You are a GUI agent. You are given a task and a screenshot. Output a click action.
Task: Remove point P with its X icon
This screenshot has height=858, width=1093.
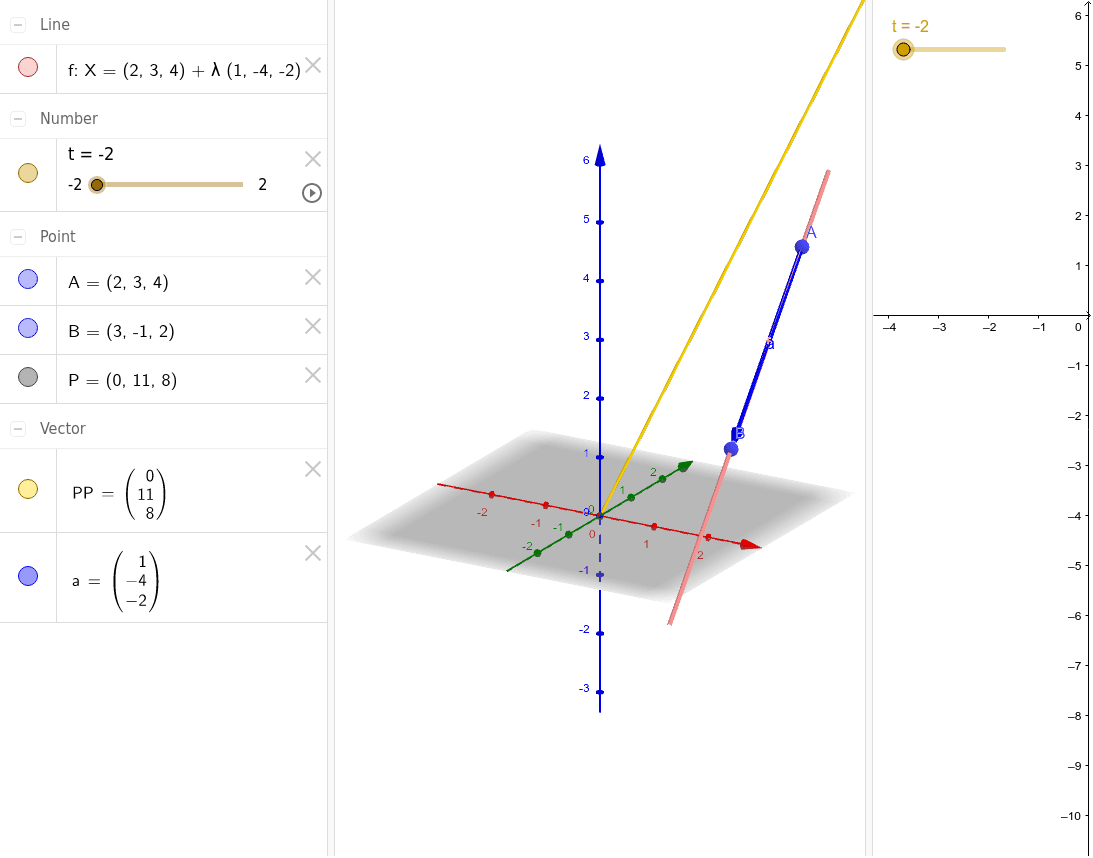coord(313,375)
